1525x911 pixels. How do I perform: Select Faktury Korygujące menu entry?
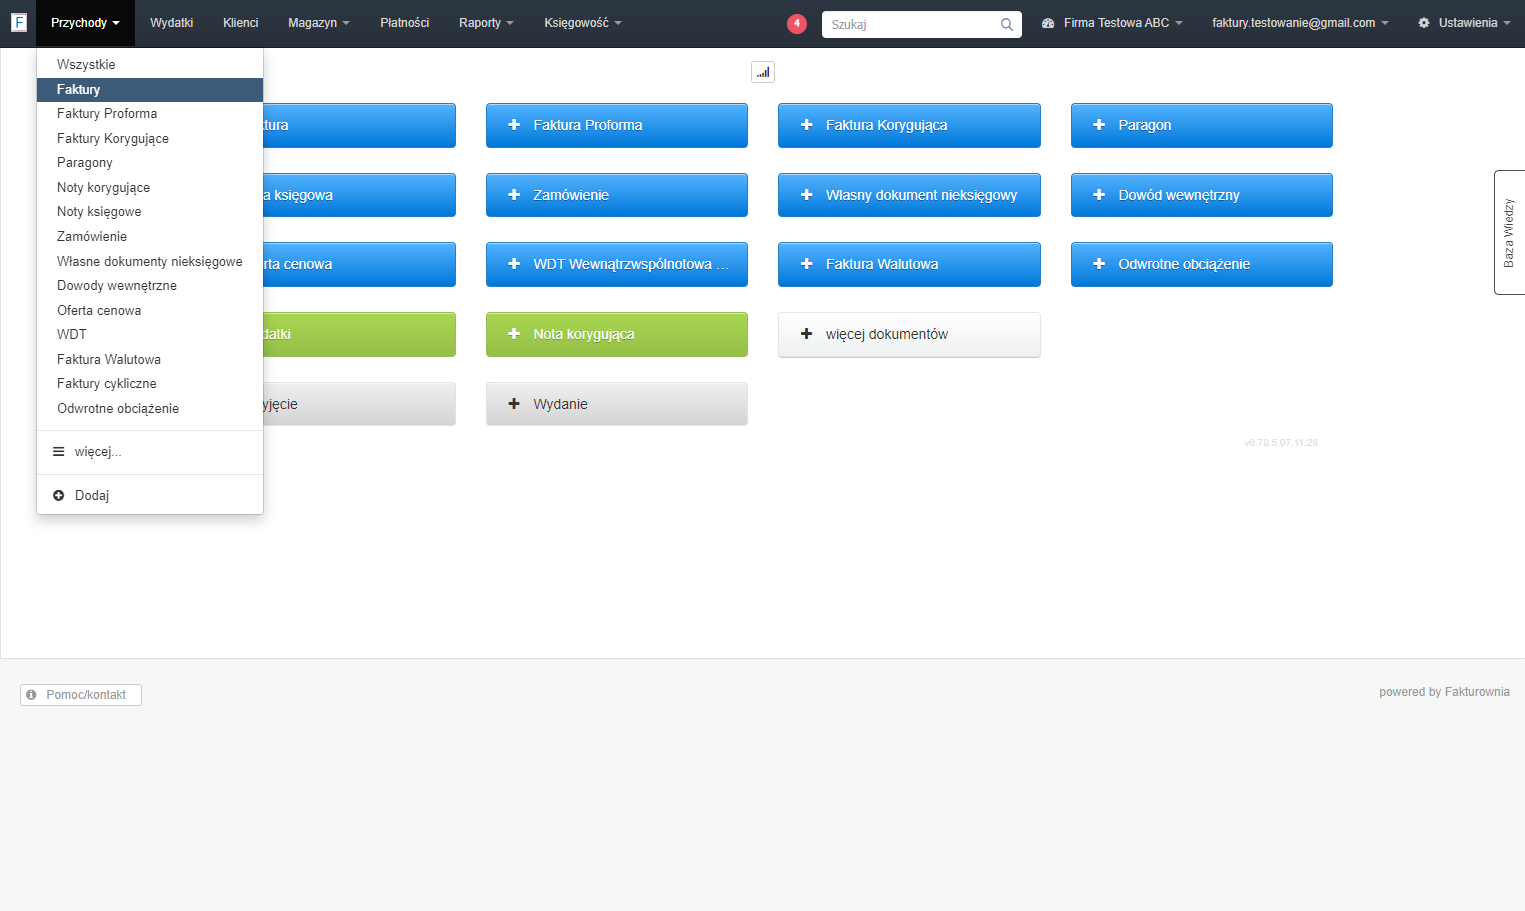tap(150, 139)
